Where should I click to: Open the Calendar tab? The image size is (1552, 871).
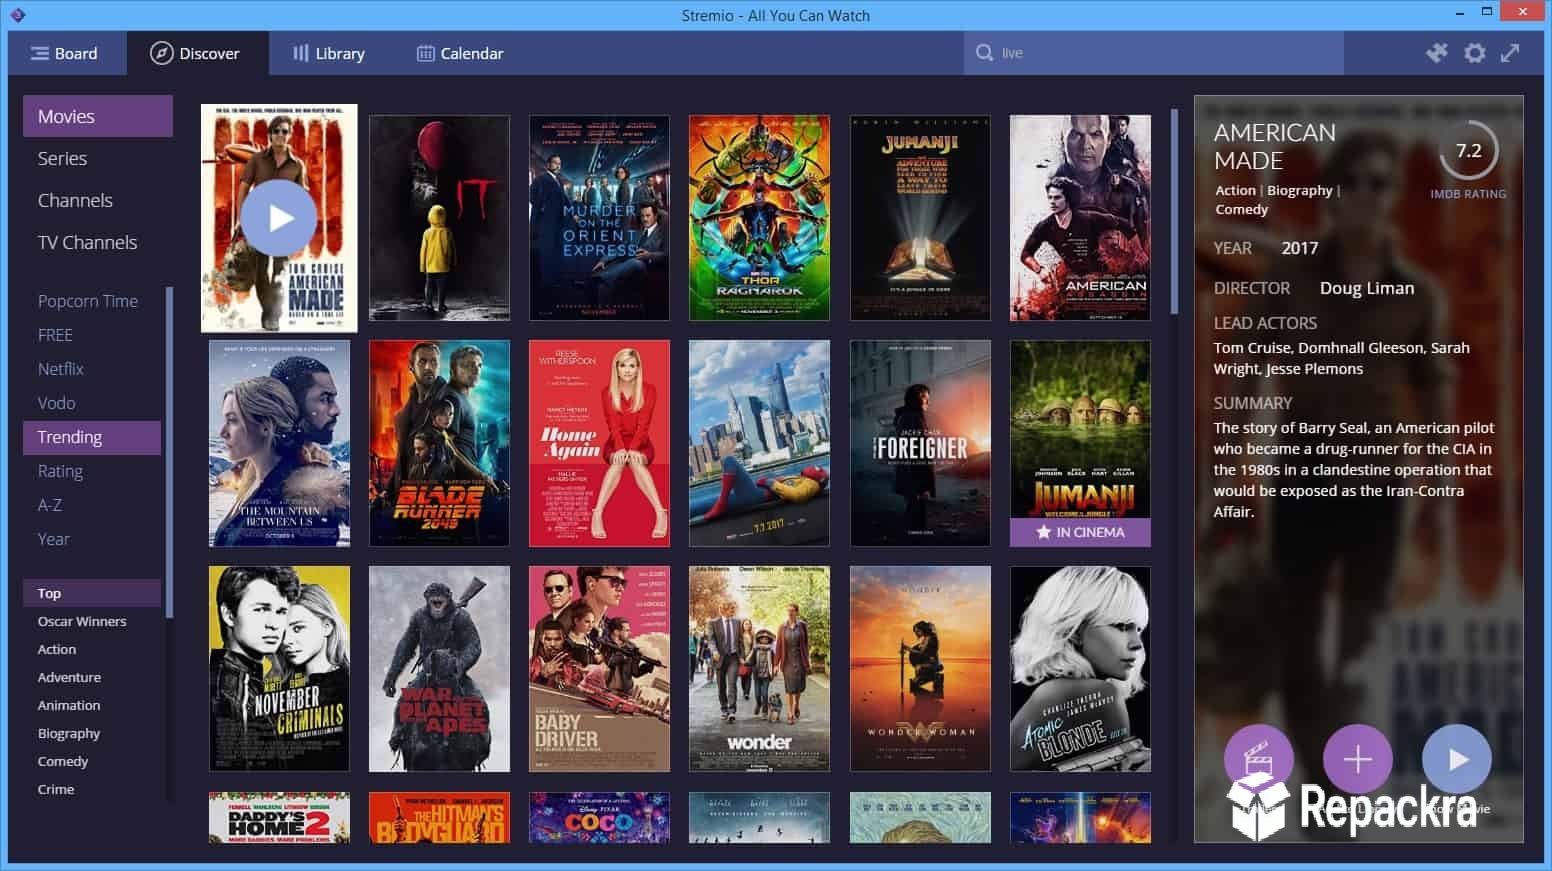460,53
